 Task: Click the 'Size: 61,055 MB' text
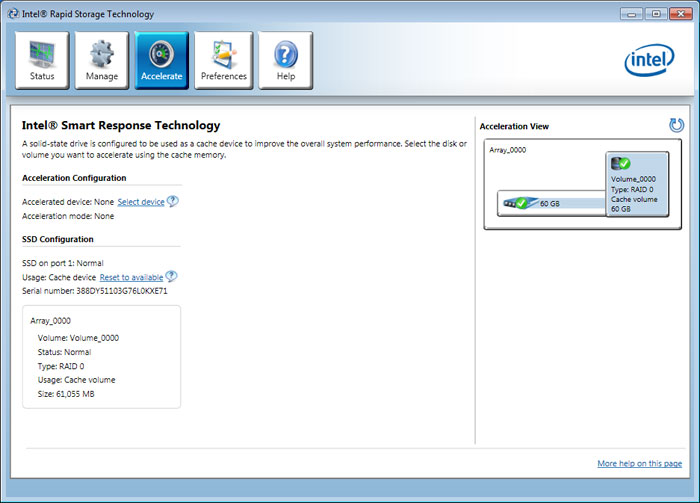(66, 394)
